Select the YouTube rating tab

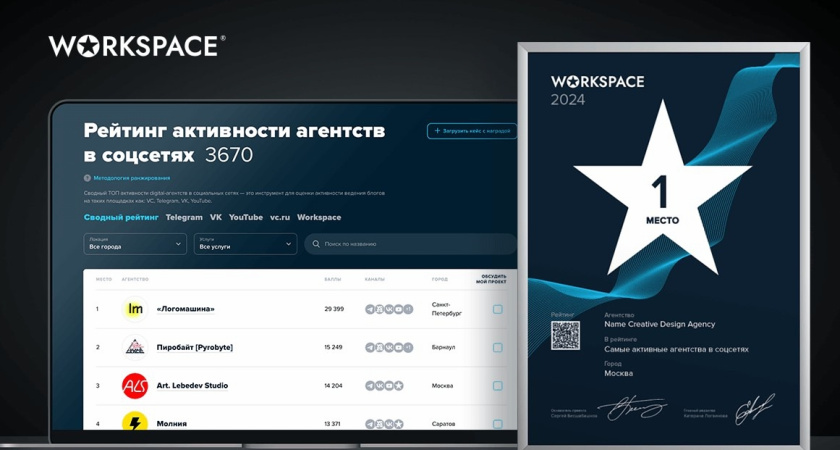pos(246,217)
